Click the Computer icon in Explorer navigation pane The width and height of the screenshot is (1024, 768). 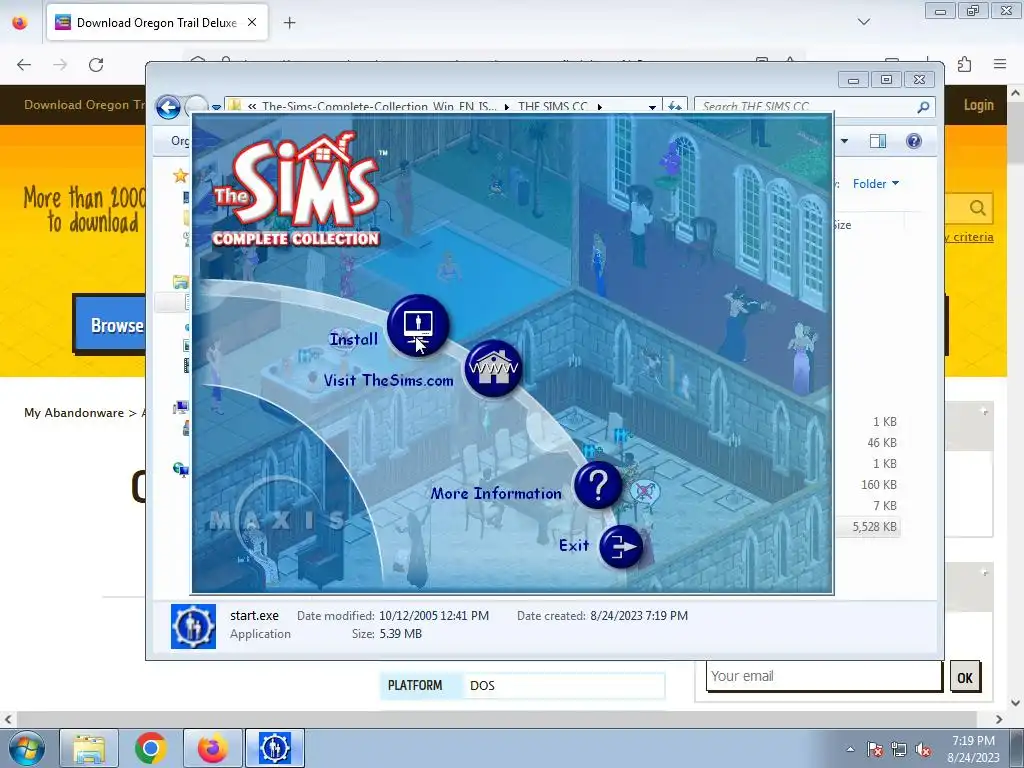tap(181, 408)
